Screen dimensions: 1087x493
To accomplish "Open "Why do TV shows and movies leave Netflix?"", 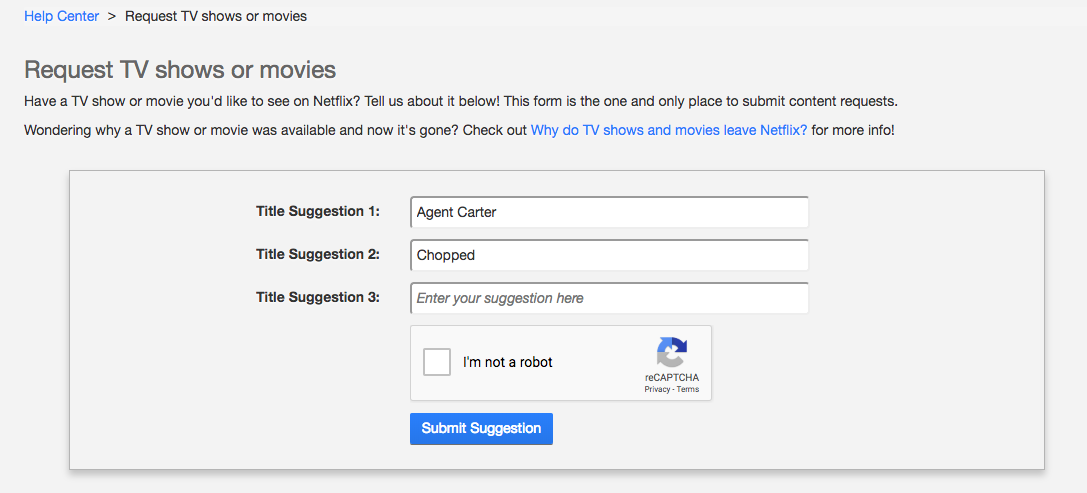I will 668,131.
